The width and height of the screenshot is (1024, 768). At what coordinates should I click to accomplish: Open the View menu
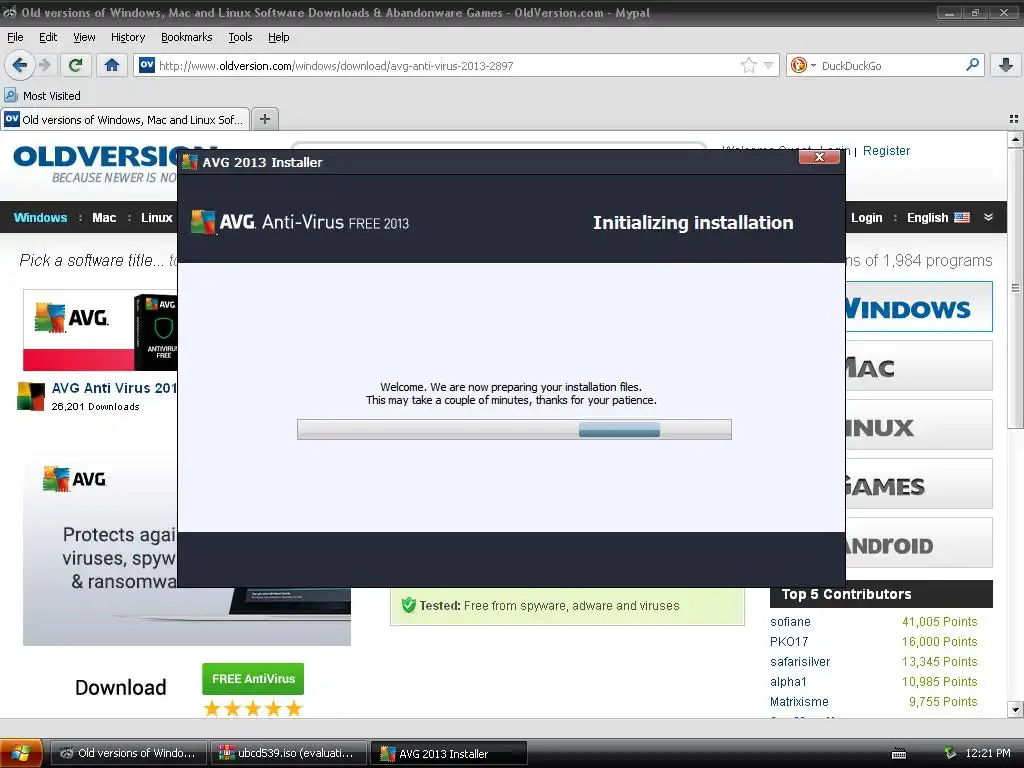pos(84,37)
